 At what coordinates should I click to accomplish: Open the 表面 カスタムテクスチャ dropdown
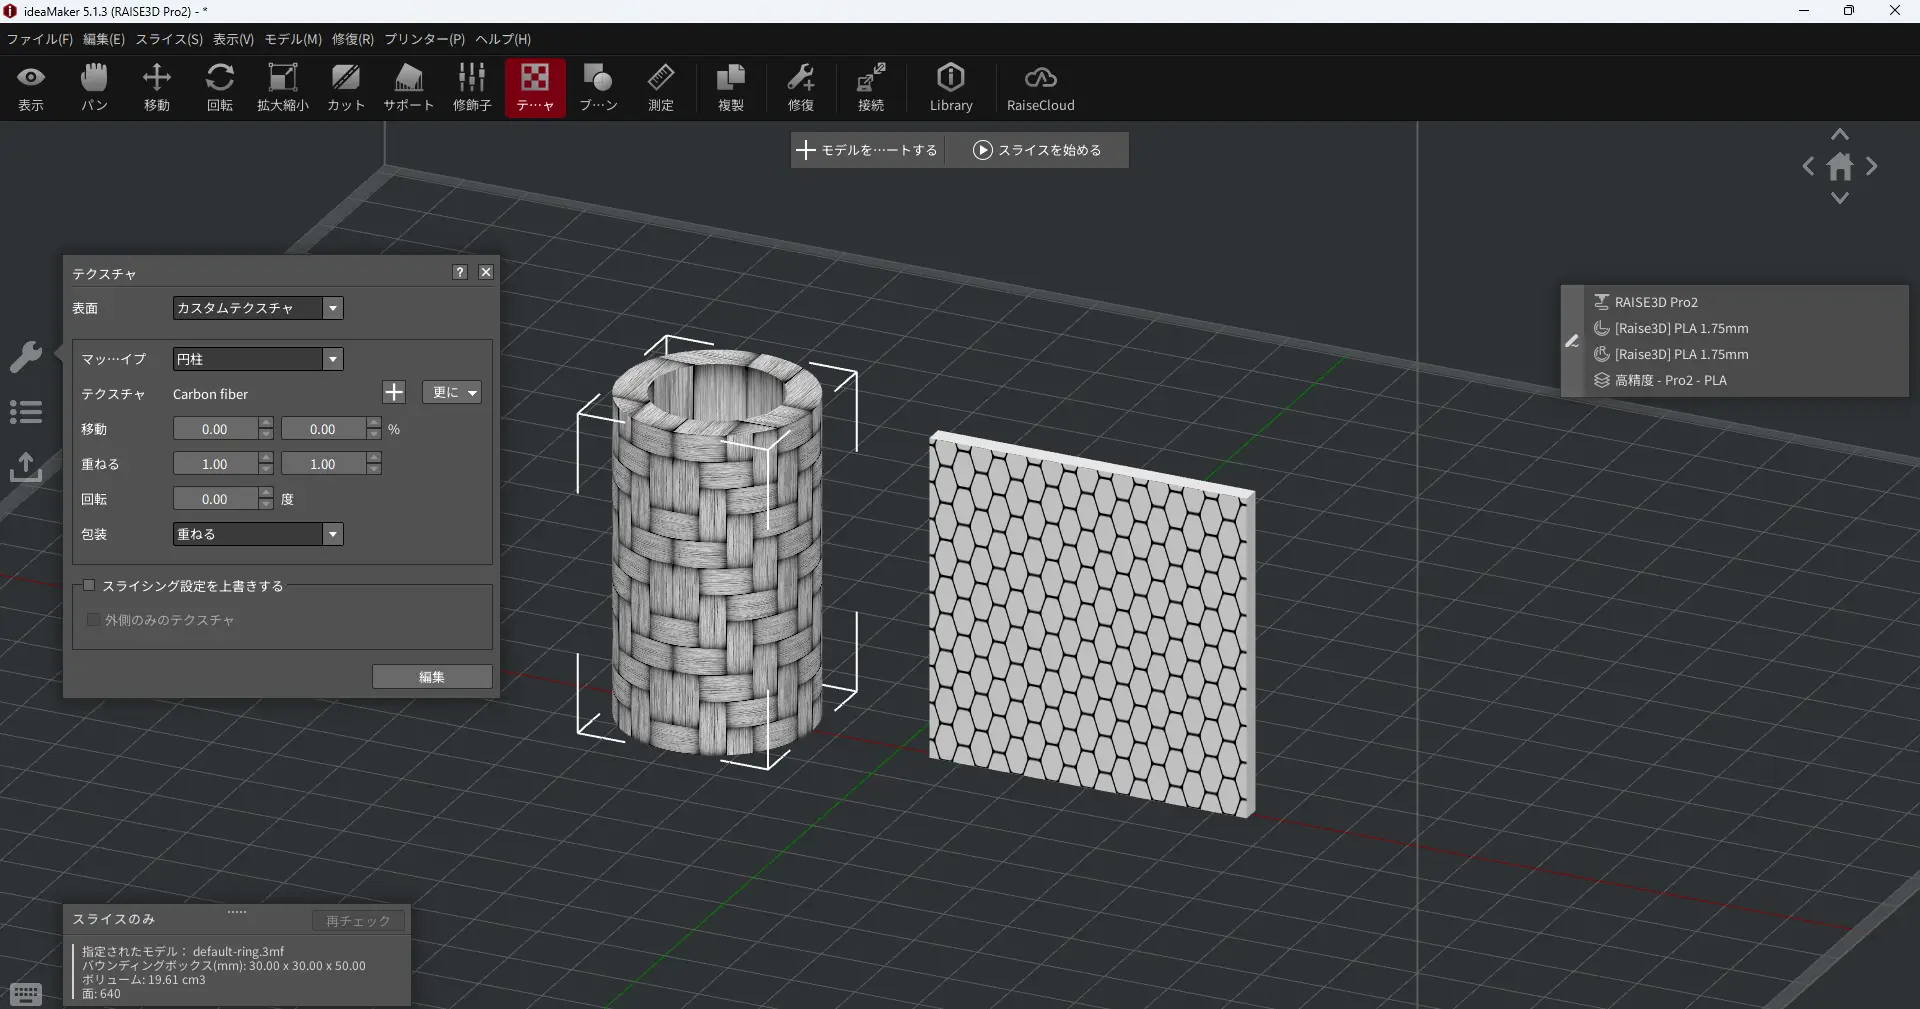(258, 308)
